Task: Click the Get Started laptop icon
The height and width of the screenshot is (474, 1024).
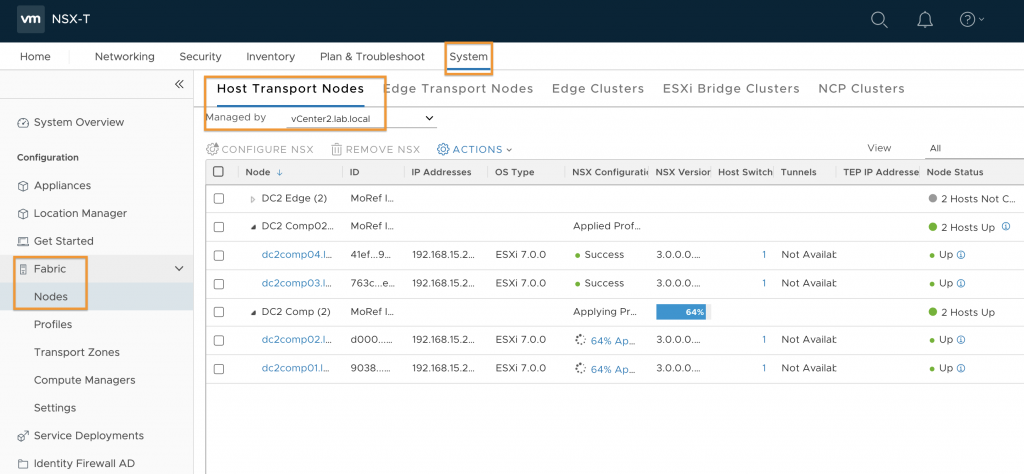Action: coord(23,242)
